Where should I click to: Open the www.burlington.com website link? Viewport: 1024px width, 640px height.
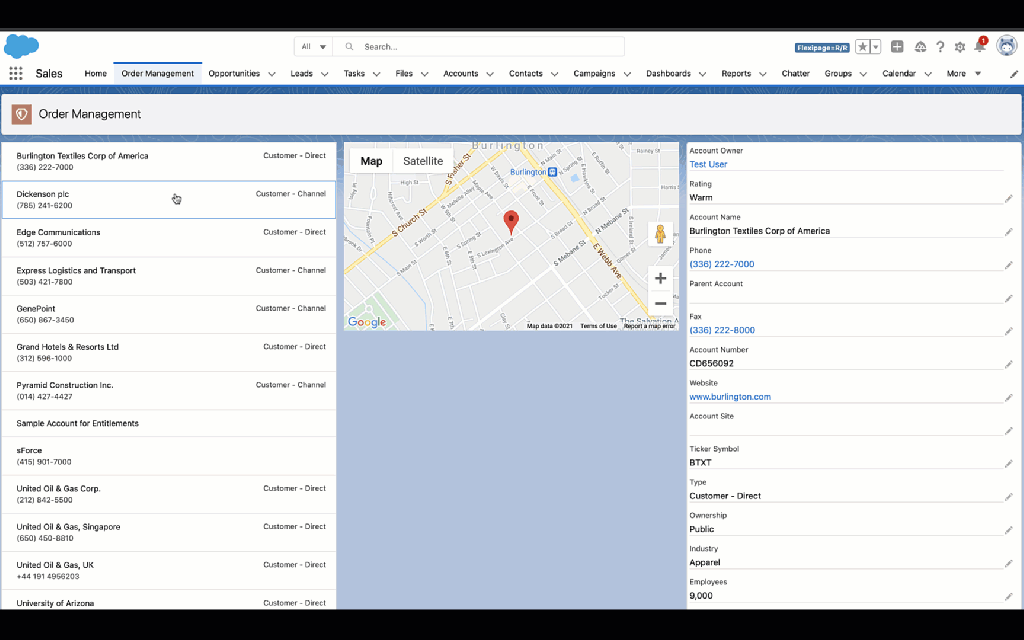click(x=729, y=397)
